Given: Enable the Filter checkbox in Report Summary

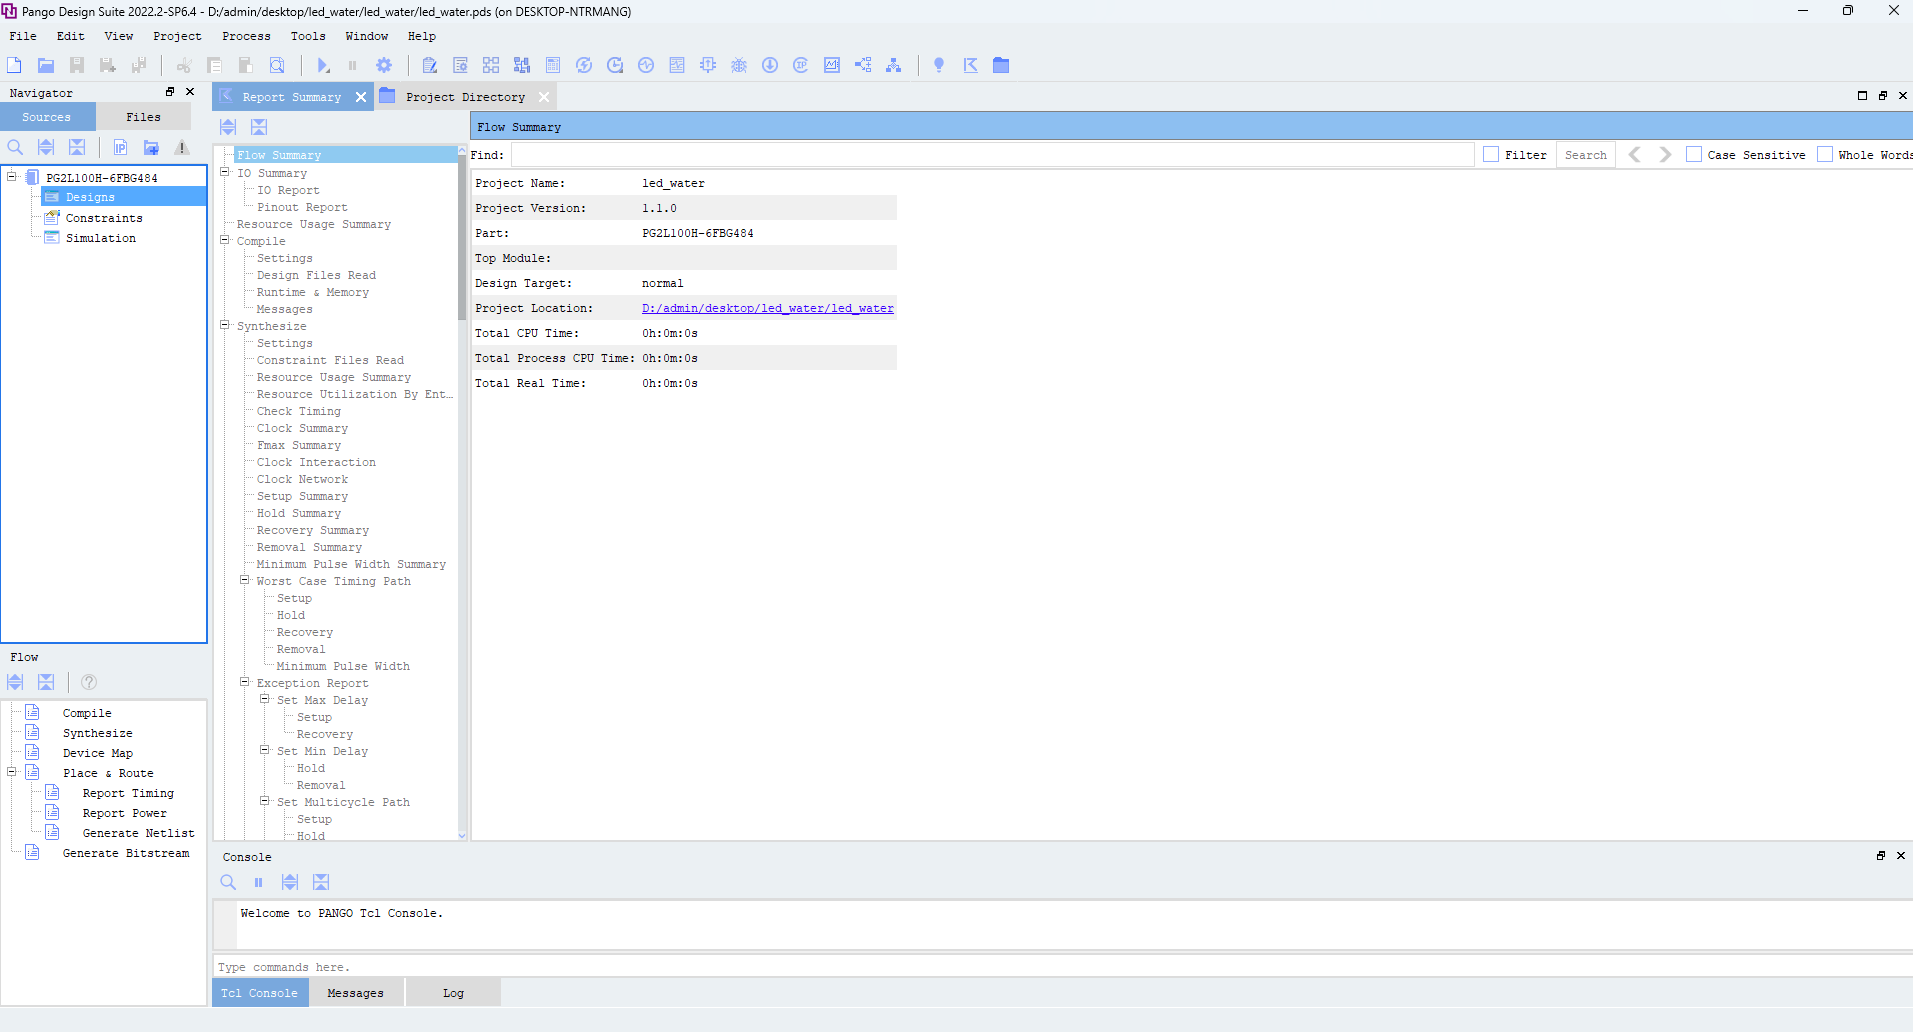Looking at the screenshot, I should pyautogui.click(x=1493, y=154).
